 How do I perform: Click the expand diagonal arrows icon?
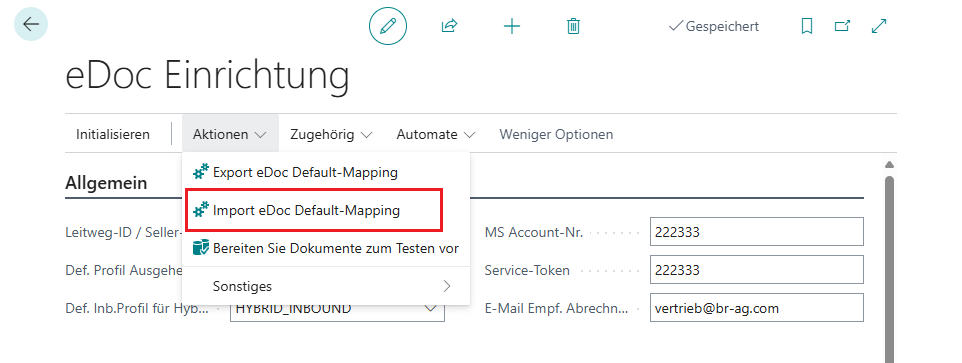tap(879, 26)
